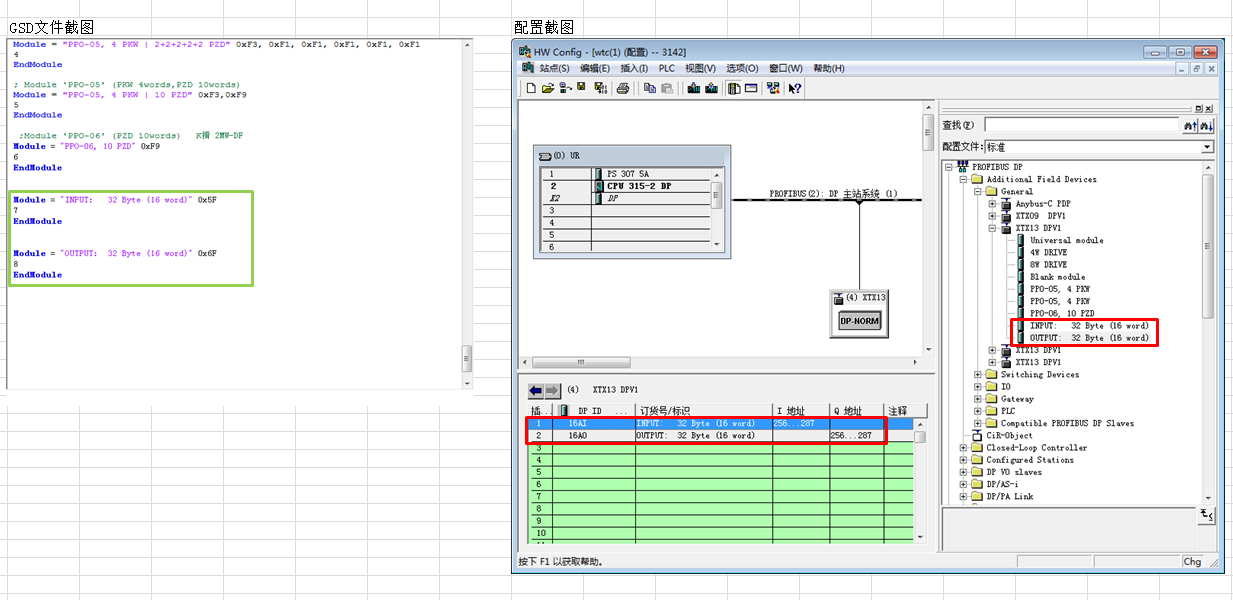The image size is (1233, 600).
Task: Select Blank module in catalog tree
Action: click(1057, 277)
